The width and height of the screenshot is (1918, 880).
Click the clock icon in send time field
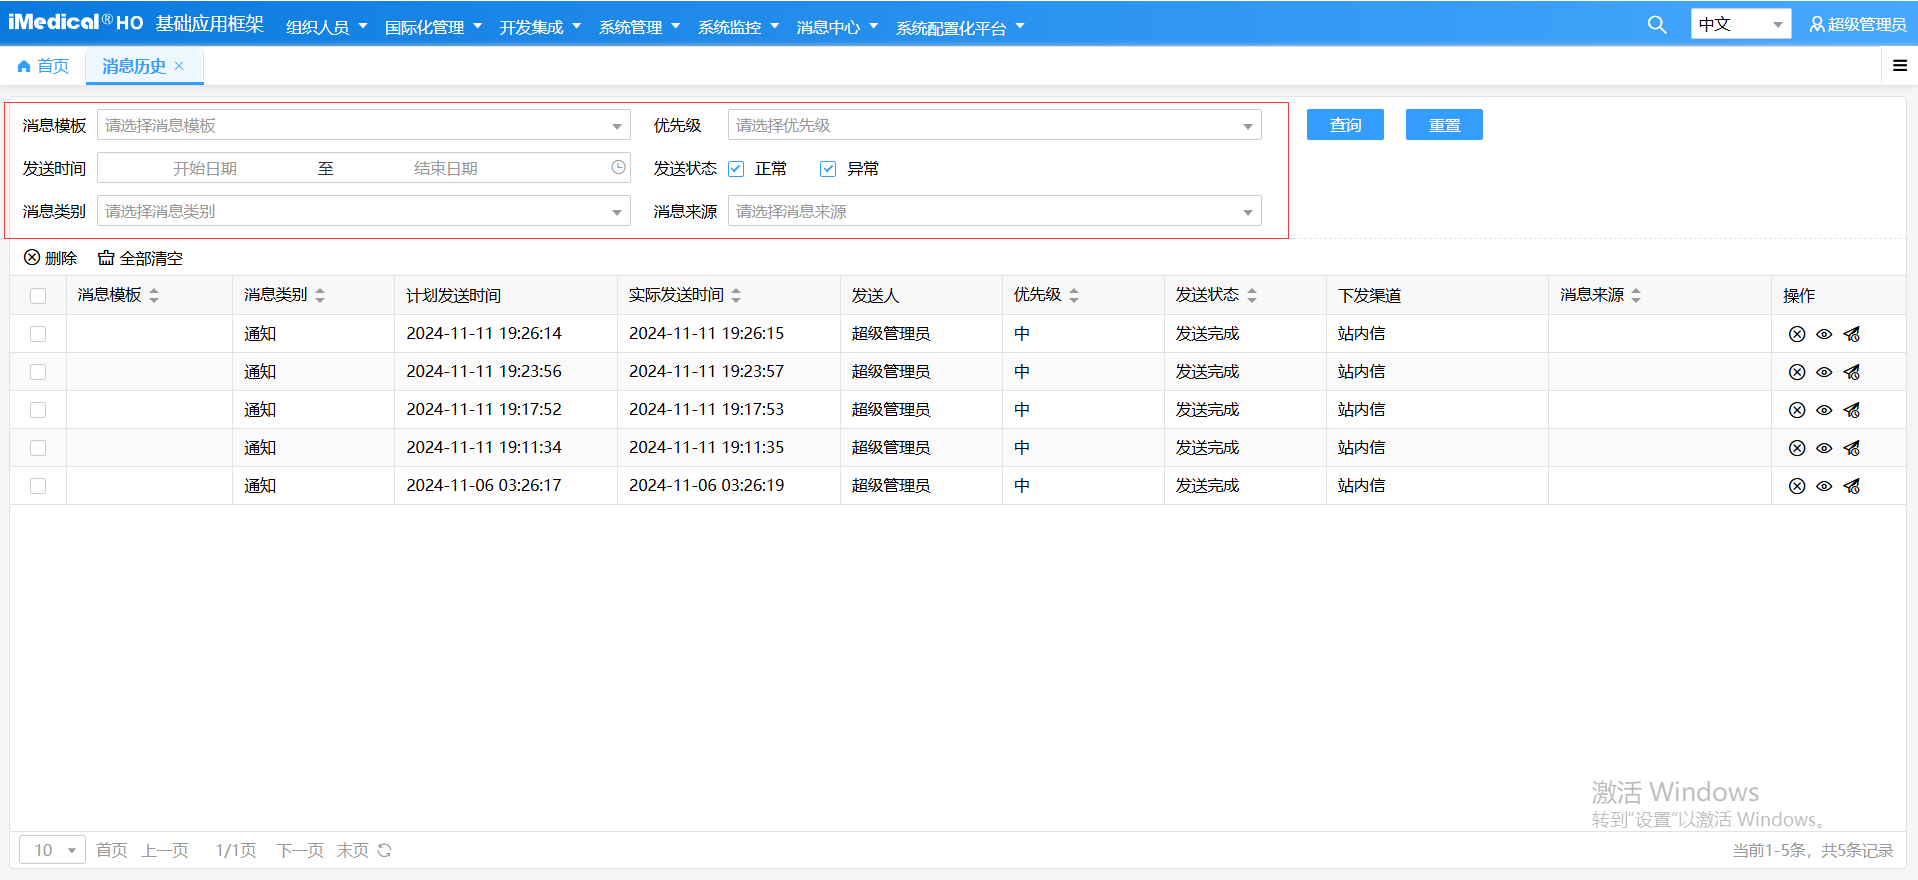click(618, 168)
